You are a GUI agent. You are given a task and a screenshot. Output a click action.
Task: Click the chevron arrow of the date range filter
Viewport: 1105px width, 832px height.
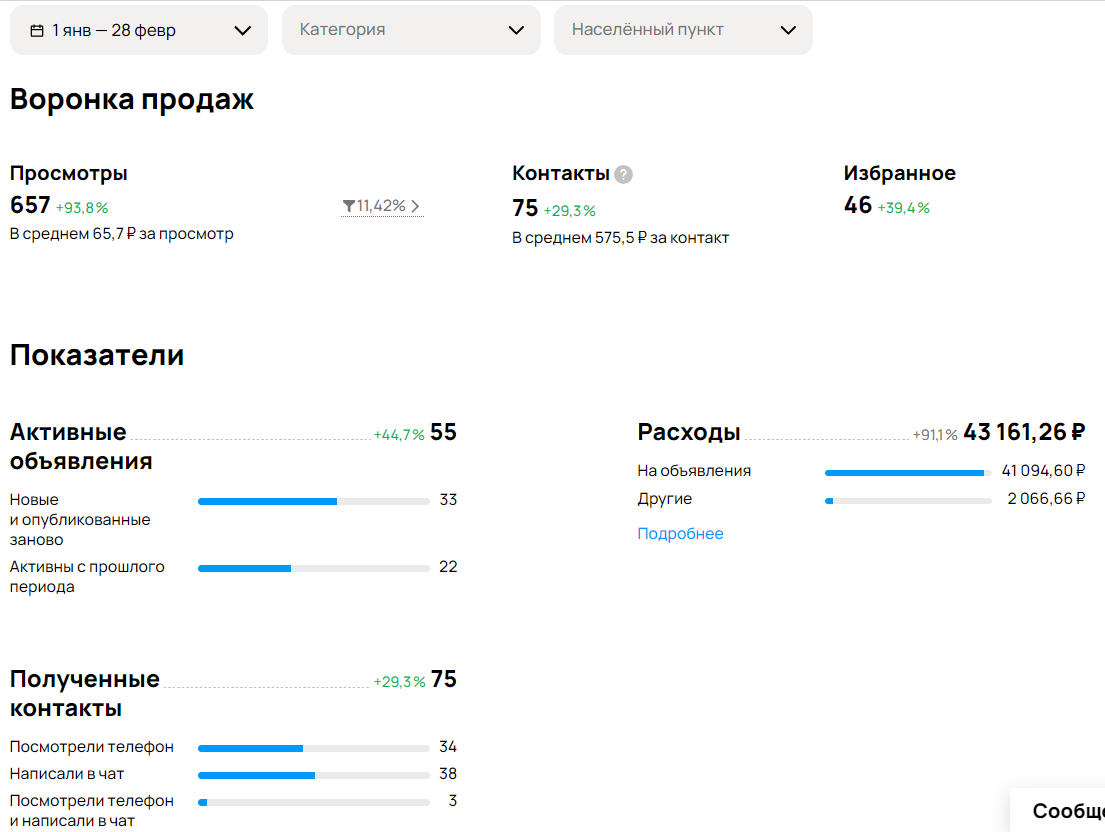coord(242,30)
